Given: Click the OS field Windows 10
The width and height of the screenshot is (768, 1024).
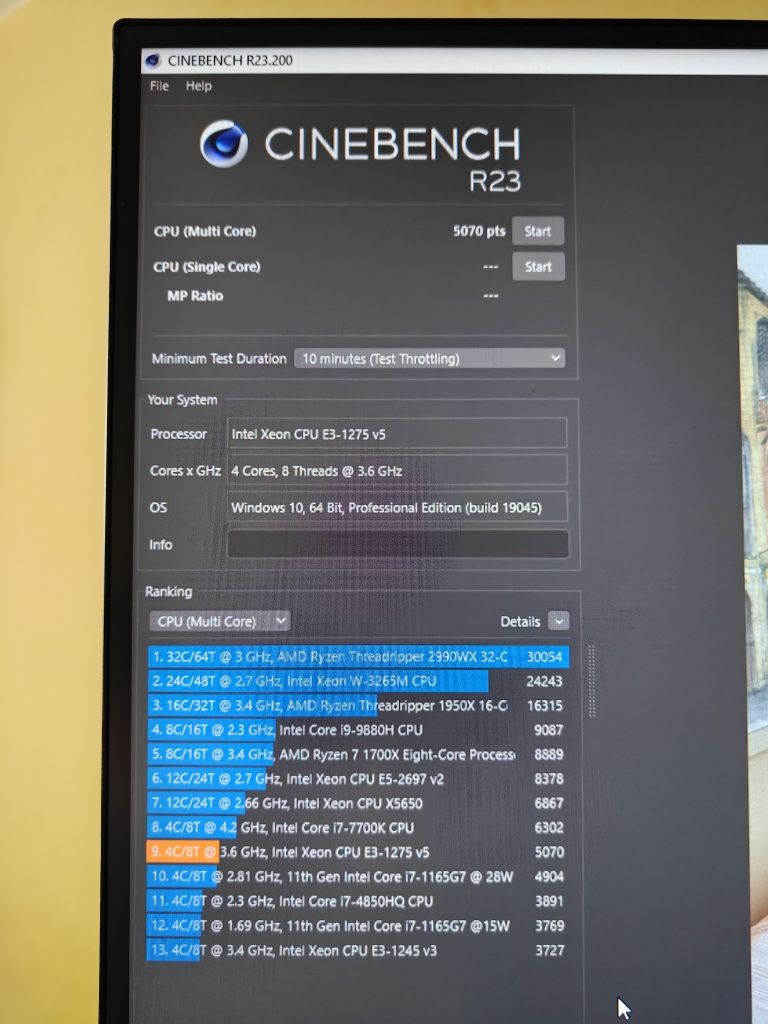Looking at the screenshot, I should [397, 507].
